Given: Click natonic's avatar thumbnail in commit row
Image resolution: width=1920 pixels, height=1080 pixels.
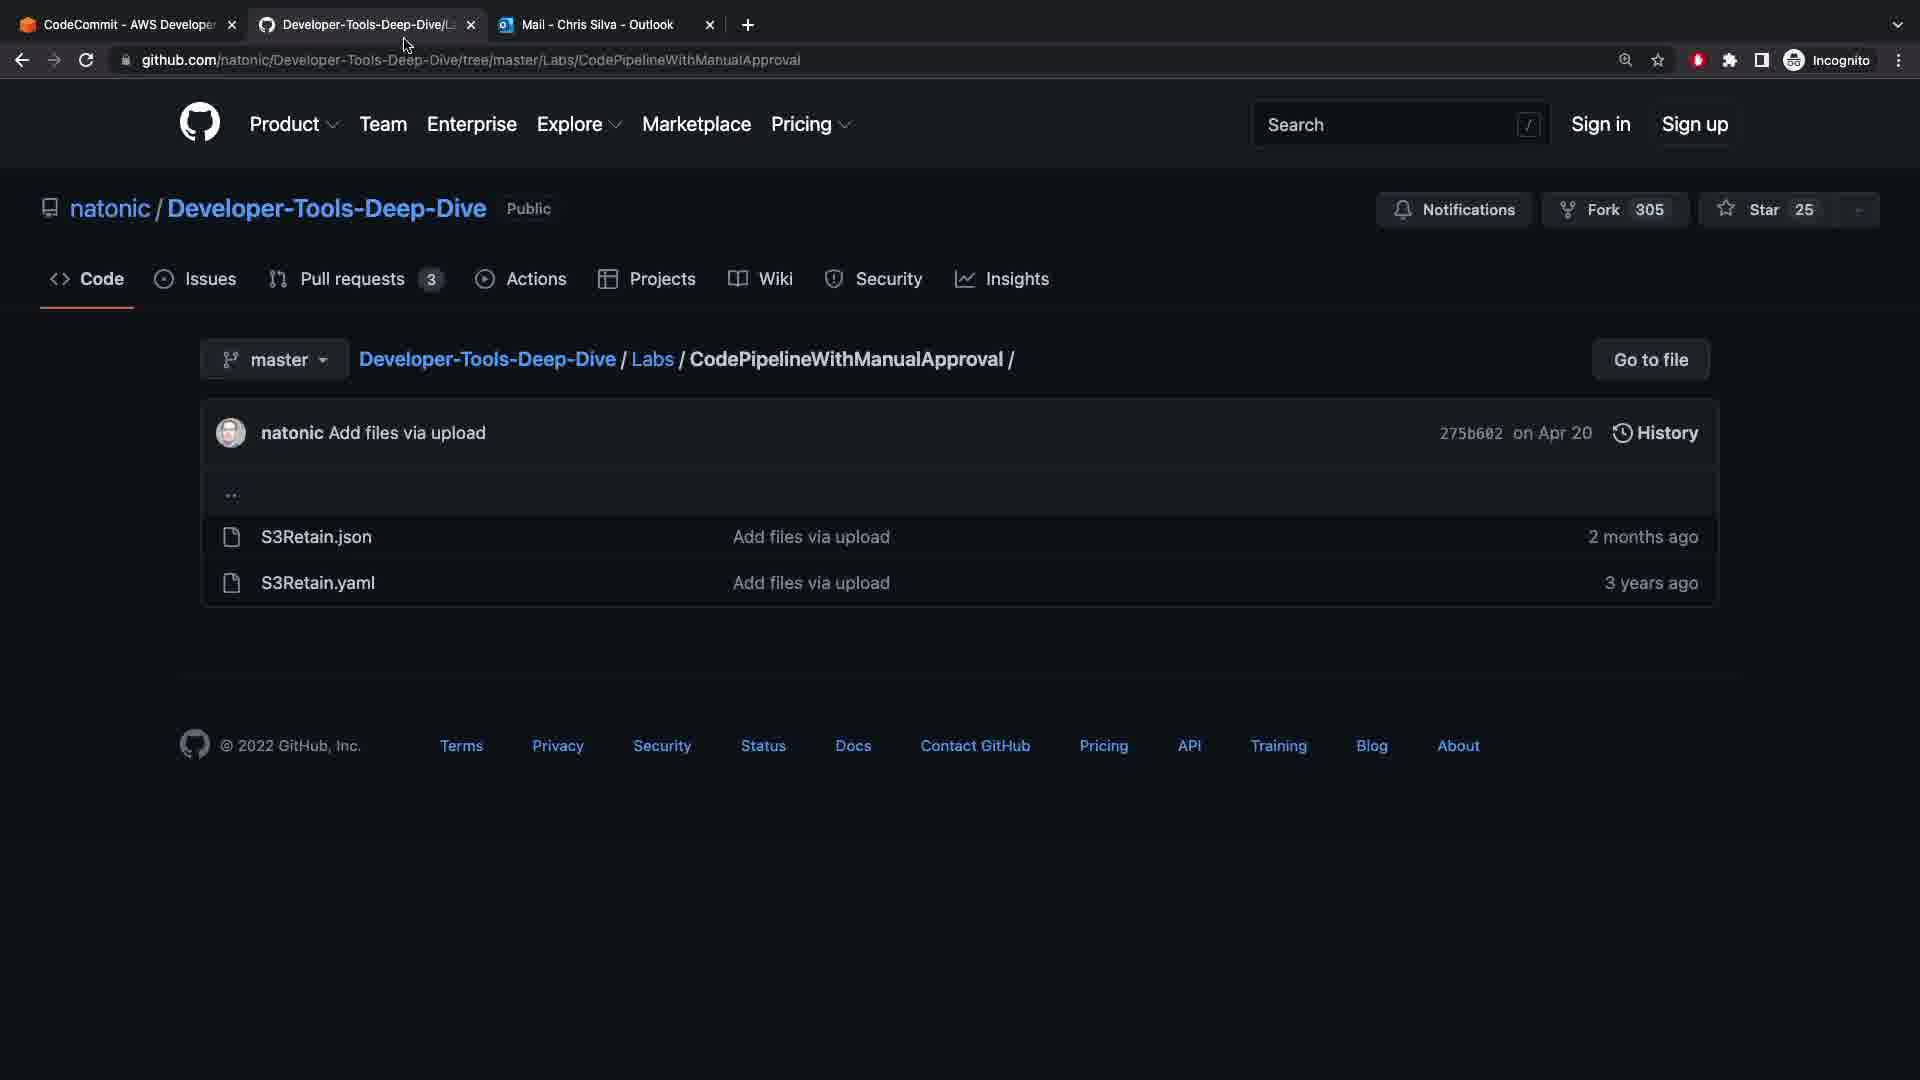Looking at the screenshot, I should pyautogui.click(x=231, y=433).
